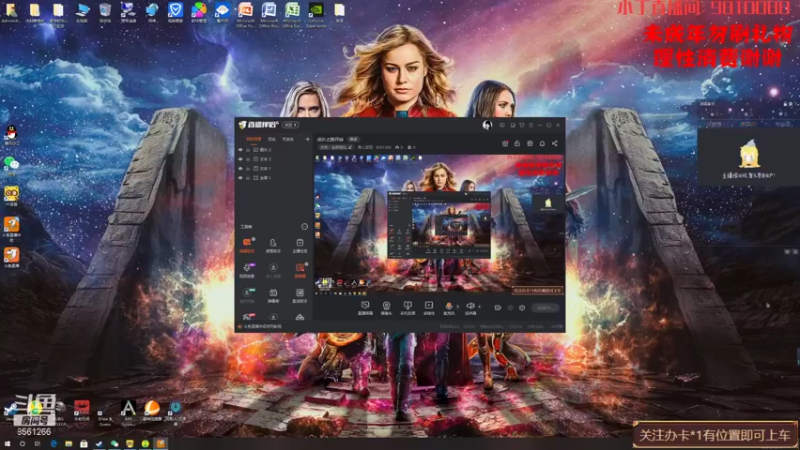
Task: Toggle eye icon of the topmost source row
Action: [x=240, y=150]
